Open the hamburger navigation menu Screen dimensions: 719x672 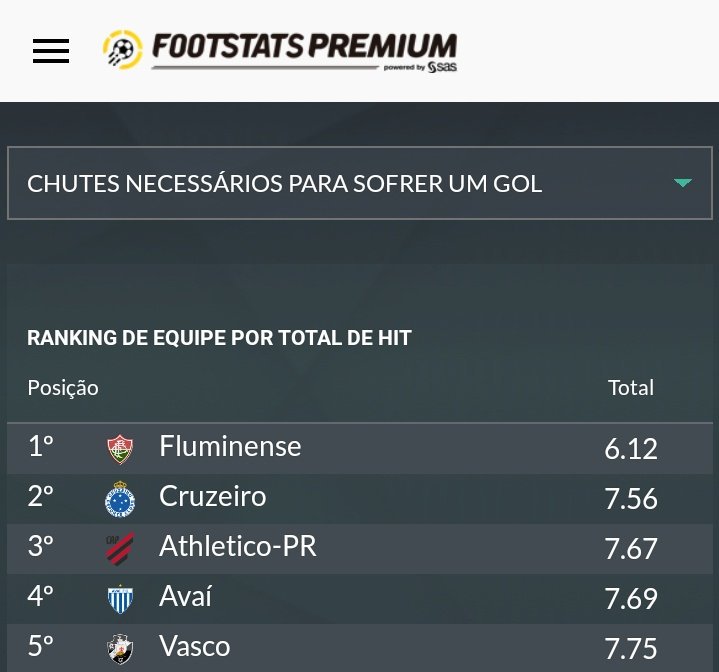point(51,51)
